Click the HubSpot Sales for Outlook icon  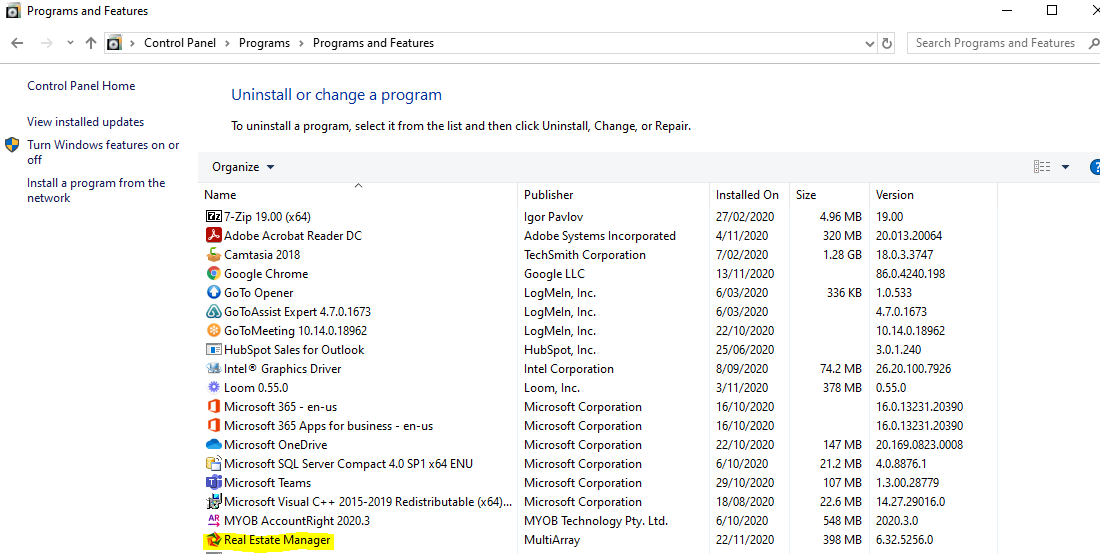click(x=213, y=349)
